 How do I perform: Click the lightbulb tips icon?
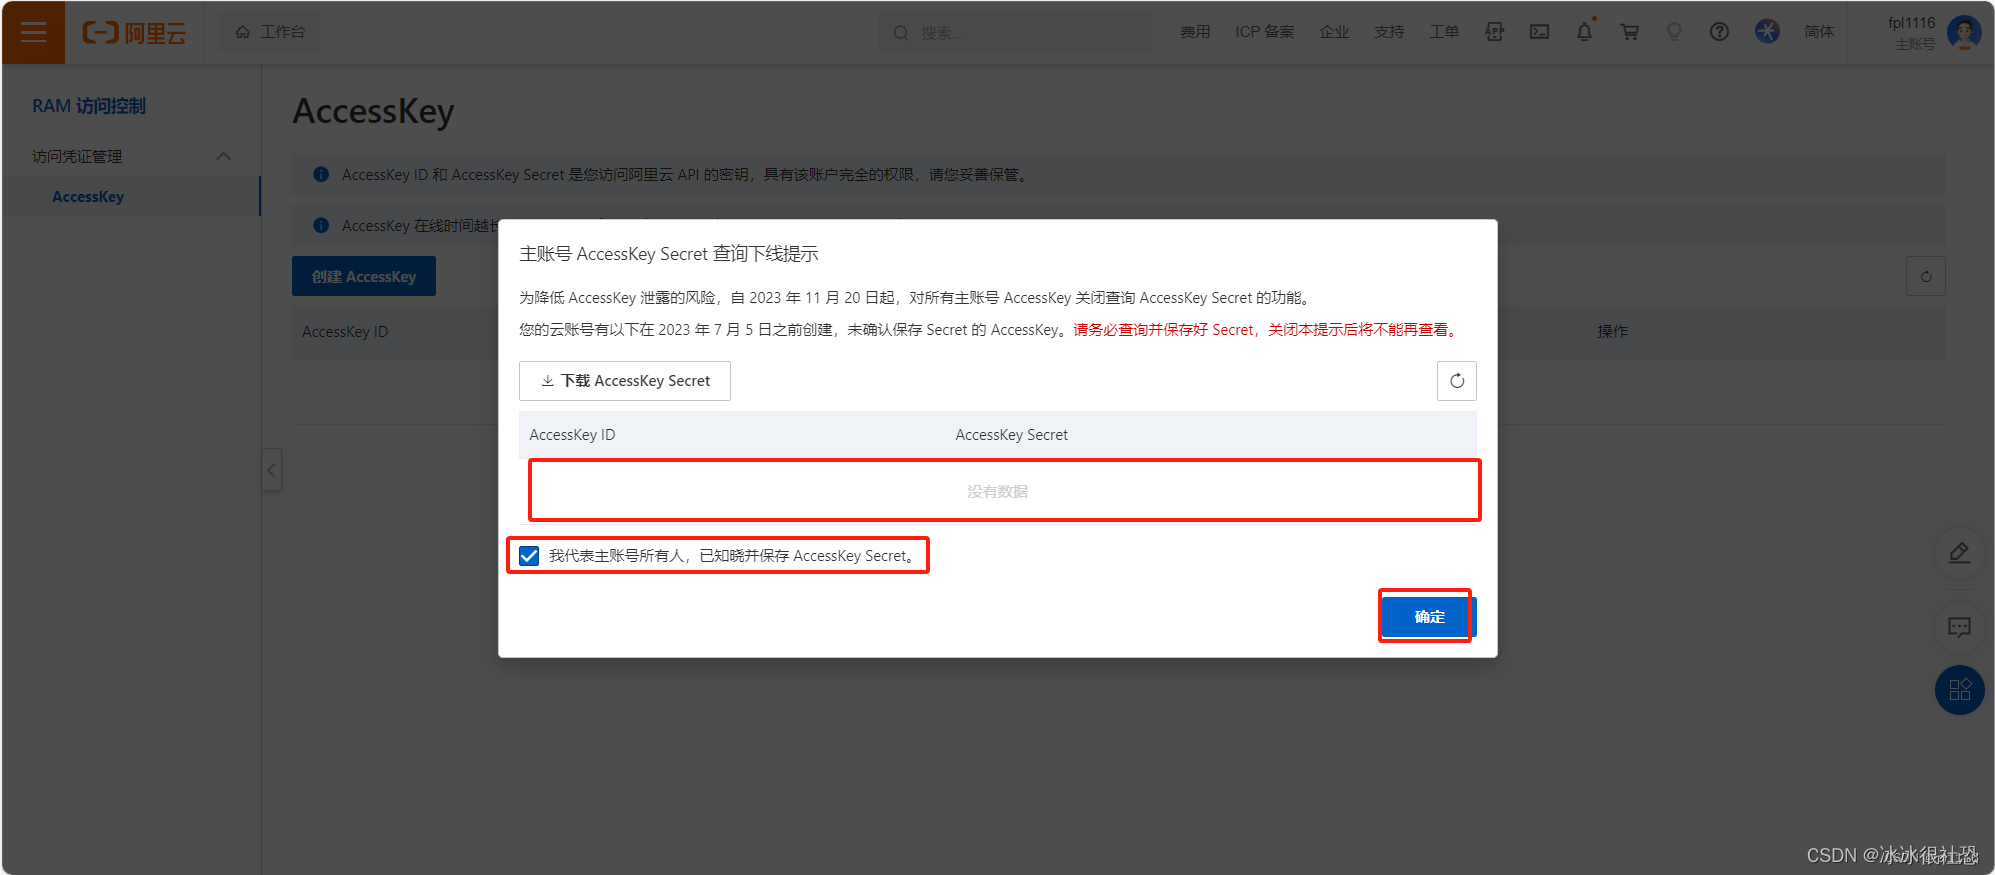[x=1674, y=32]
